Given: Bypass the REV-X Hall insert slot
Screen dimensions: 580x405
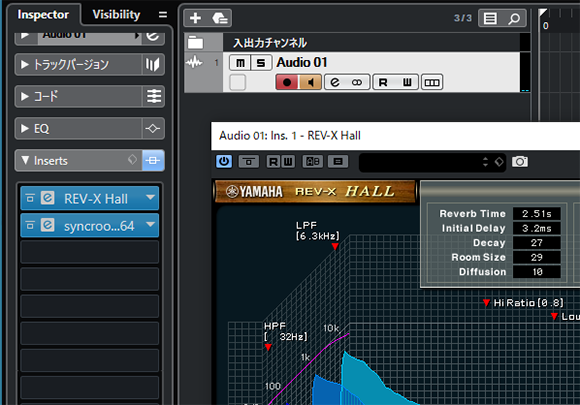Looking at the screenshot, I should tap(30, 198).
